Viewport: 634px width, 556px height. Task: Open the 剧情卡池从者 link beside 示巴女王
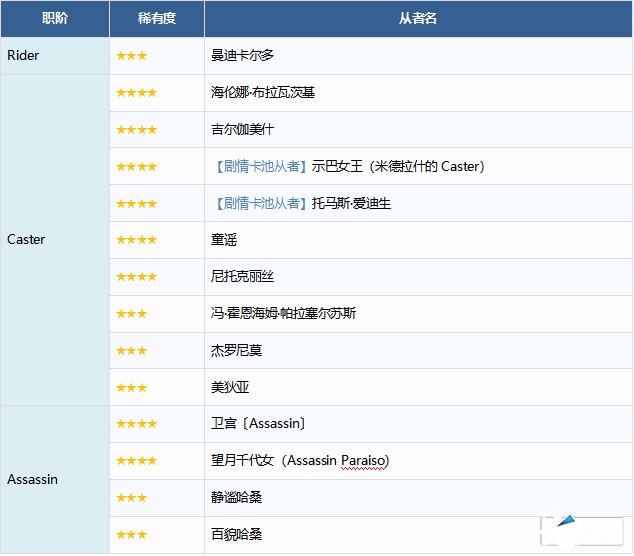pyautogui.click(x=259, y=166)
